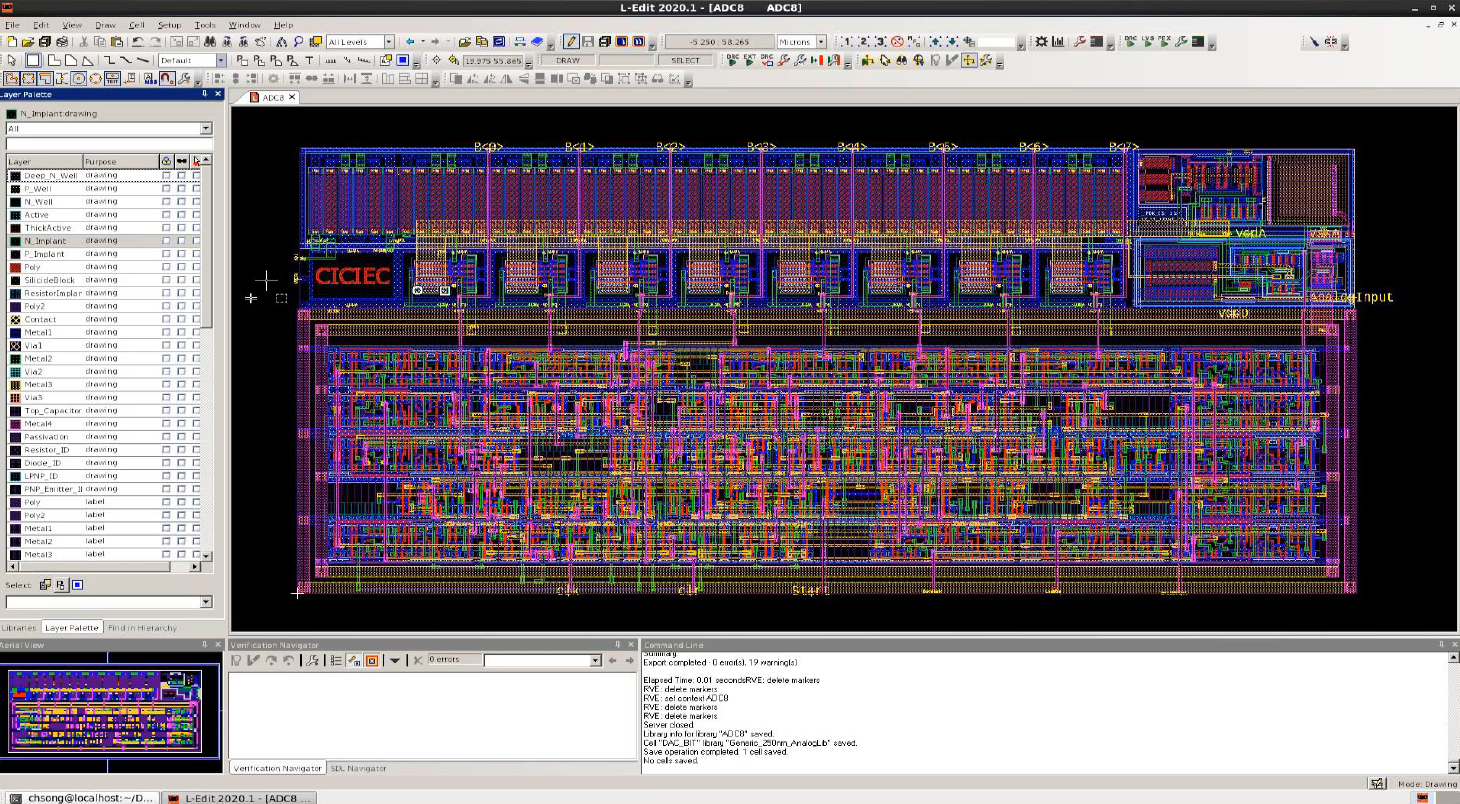Image resolution: width=1460 pixels, height=804 pixels.
Task: Click the Layer column header
Action: point(44,161)
